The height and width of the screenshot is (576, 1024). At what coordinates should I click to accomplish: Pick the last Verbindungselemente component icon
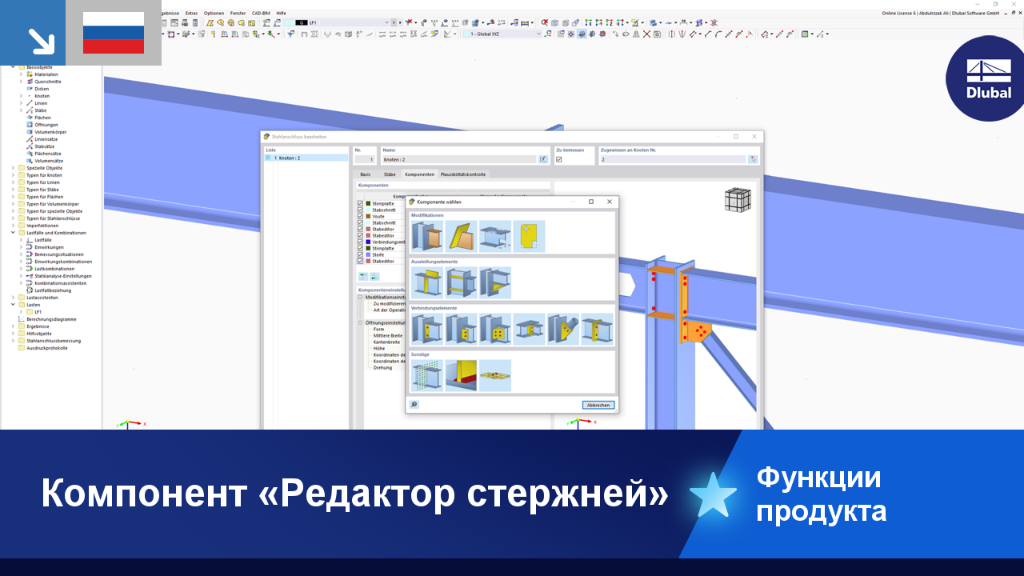(x=597, y=329)
